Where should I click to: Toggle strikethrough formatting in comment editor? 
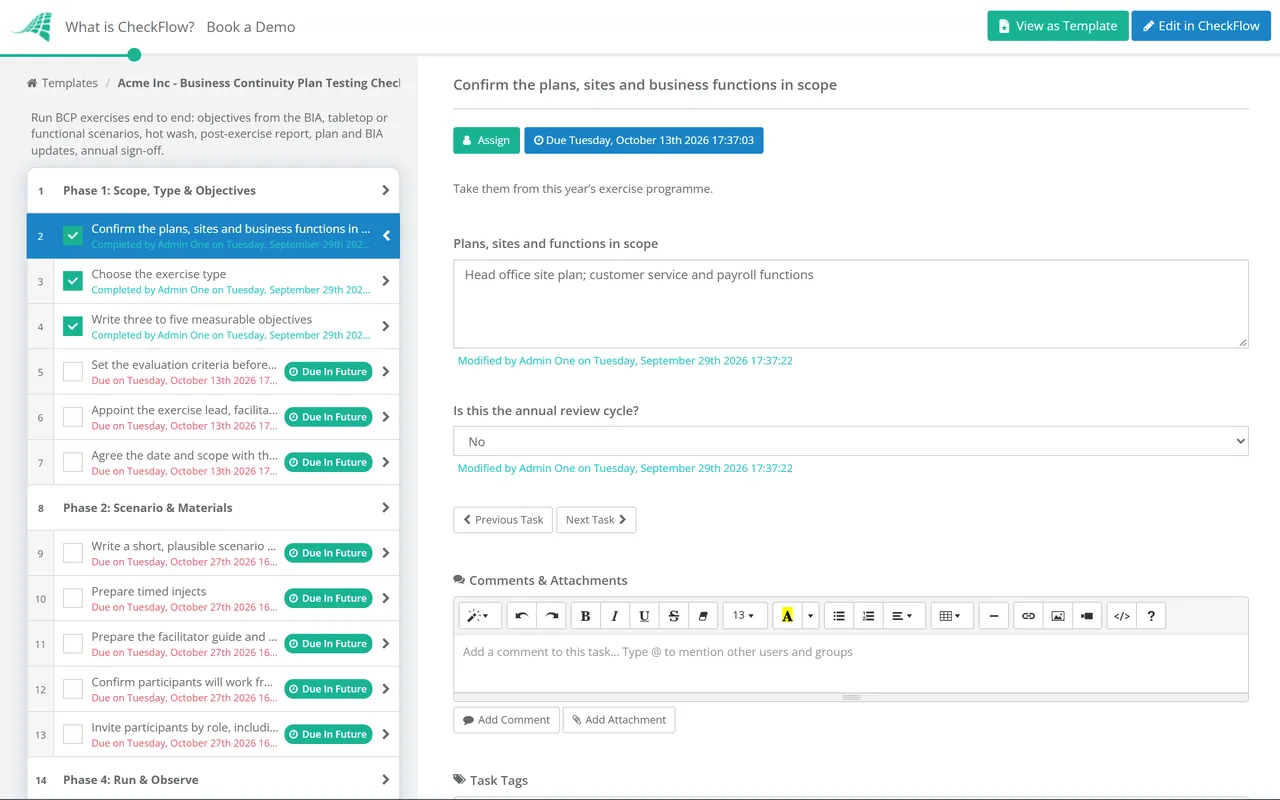click(x=674, y=616)
